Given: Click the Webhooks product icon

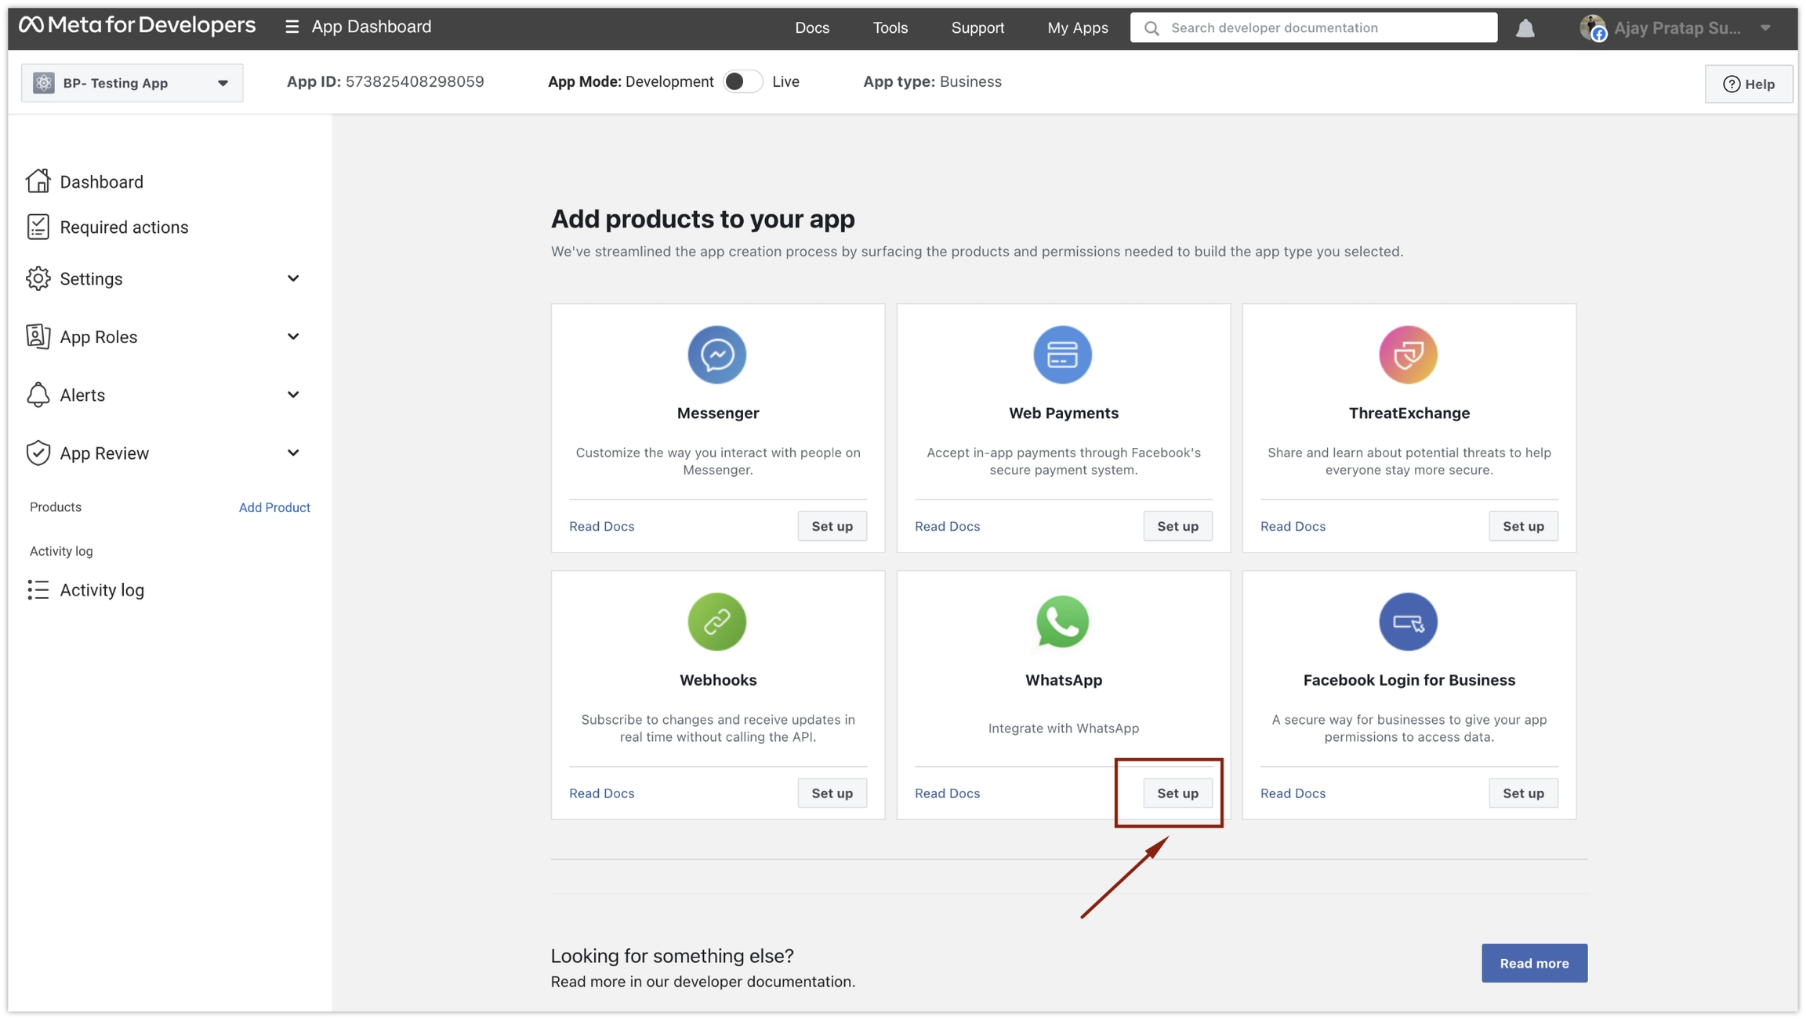Looking at the screenshot, I should (x=717, y=621).
